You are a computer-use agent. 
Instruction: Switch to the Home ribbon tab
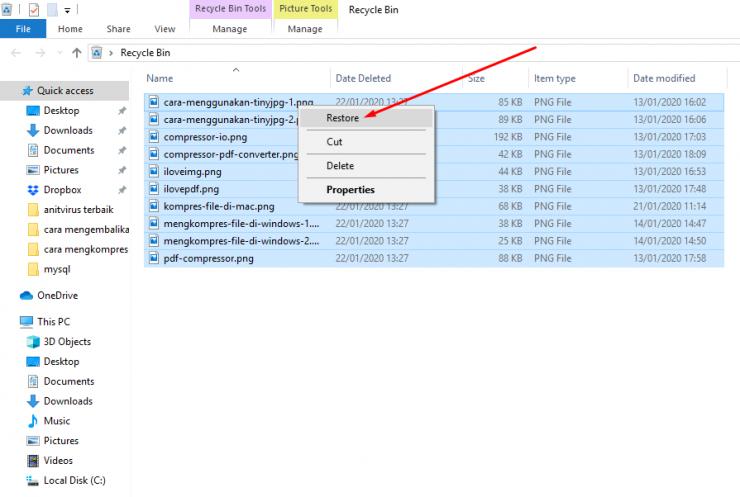click(x=70, y=29)
